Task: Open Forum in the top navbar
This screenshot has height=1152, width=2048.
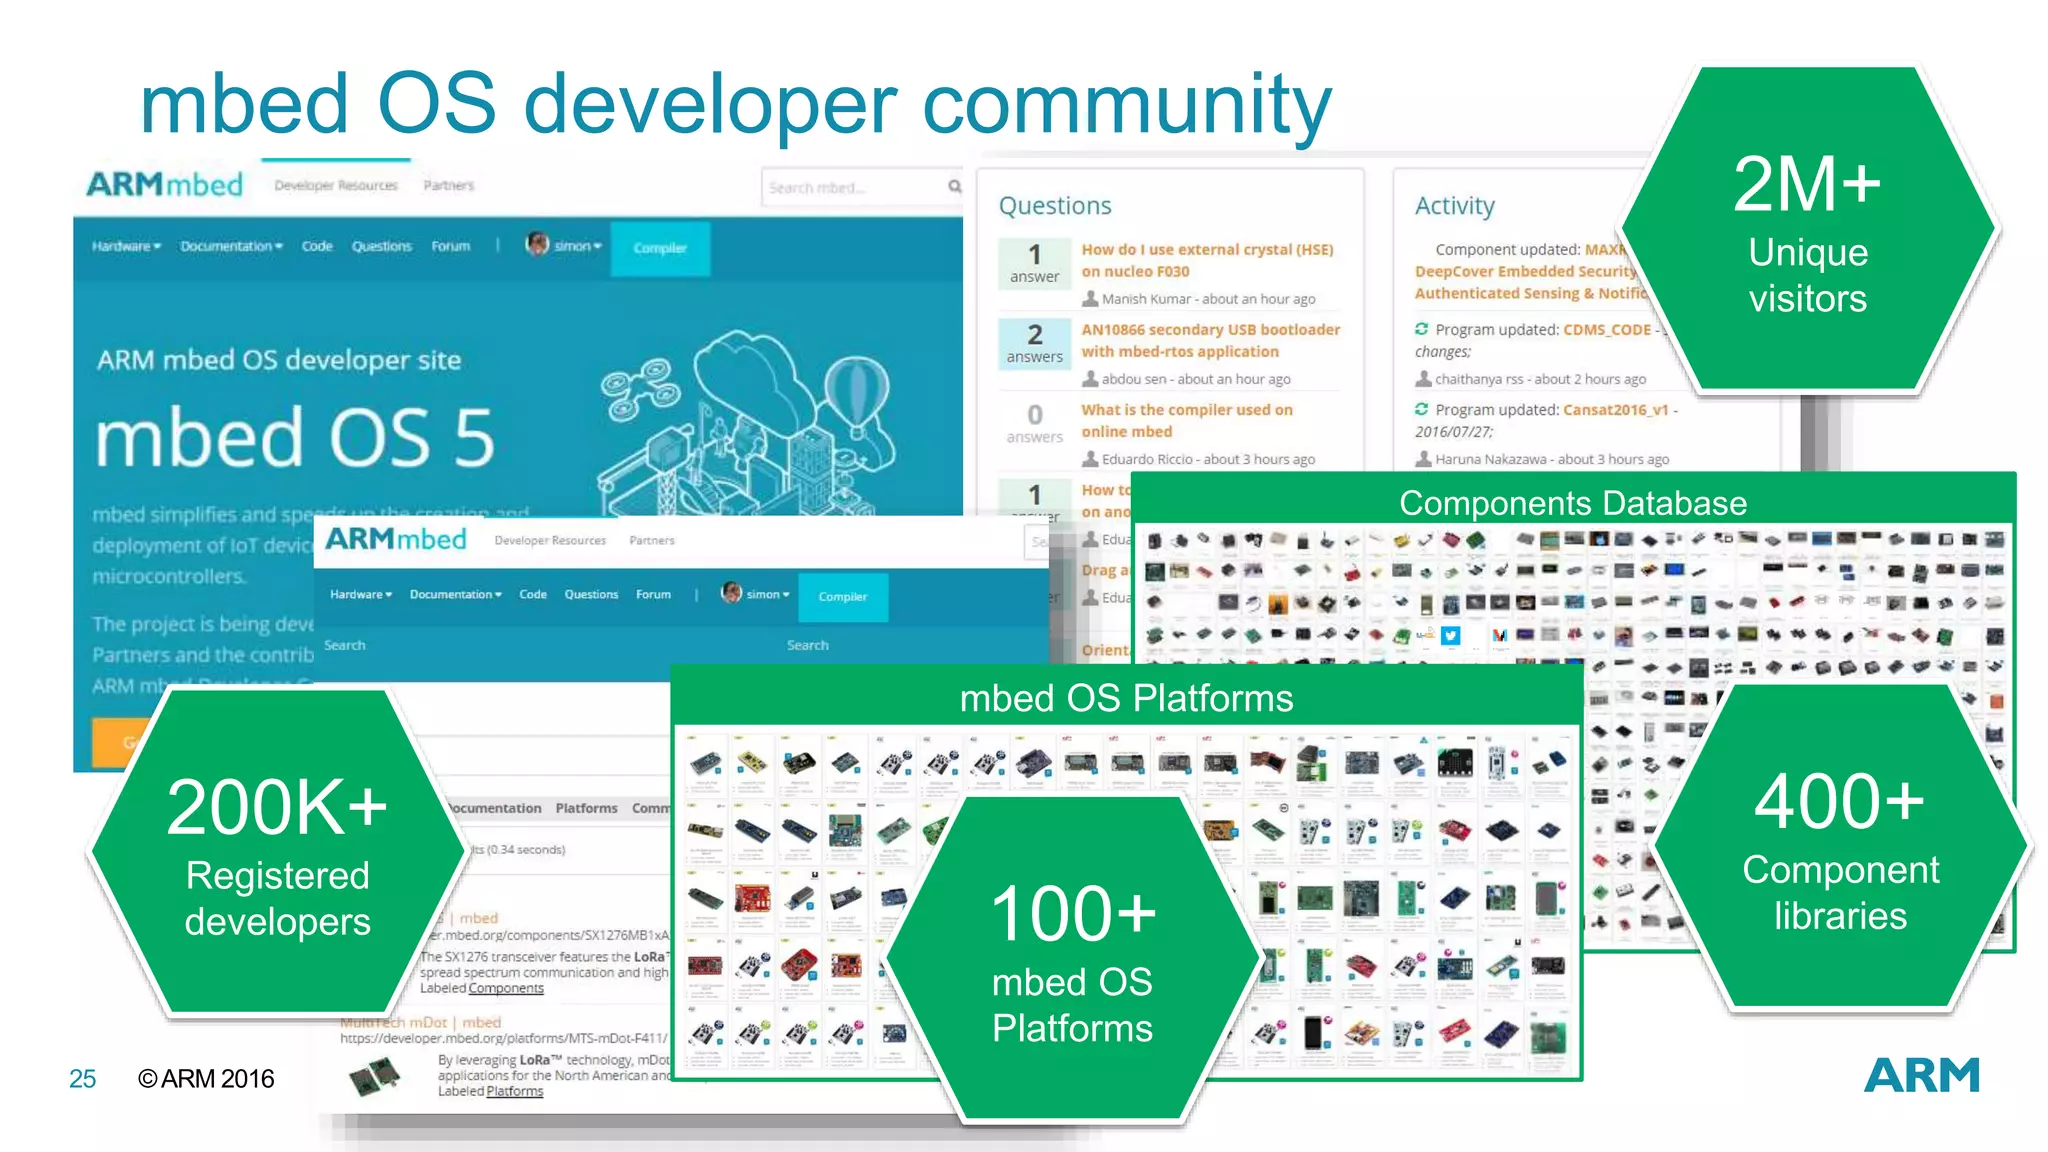Action: pyautogui.click(x=450, y=246)
